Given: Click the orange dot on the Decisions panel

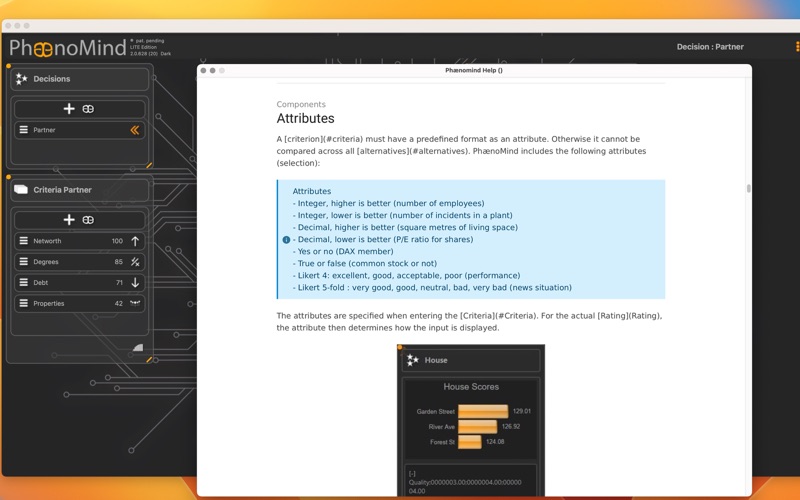Looking at the screenshot, I should (x=9, y=66).
